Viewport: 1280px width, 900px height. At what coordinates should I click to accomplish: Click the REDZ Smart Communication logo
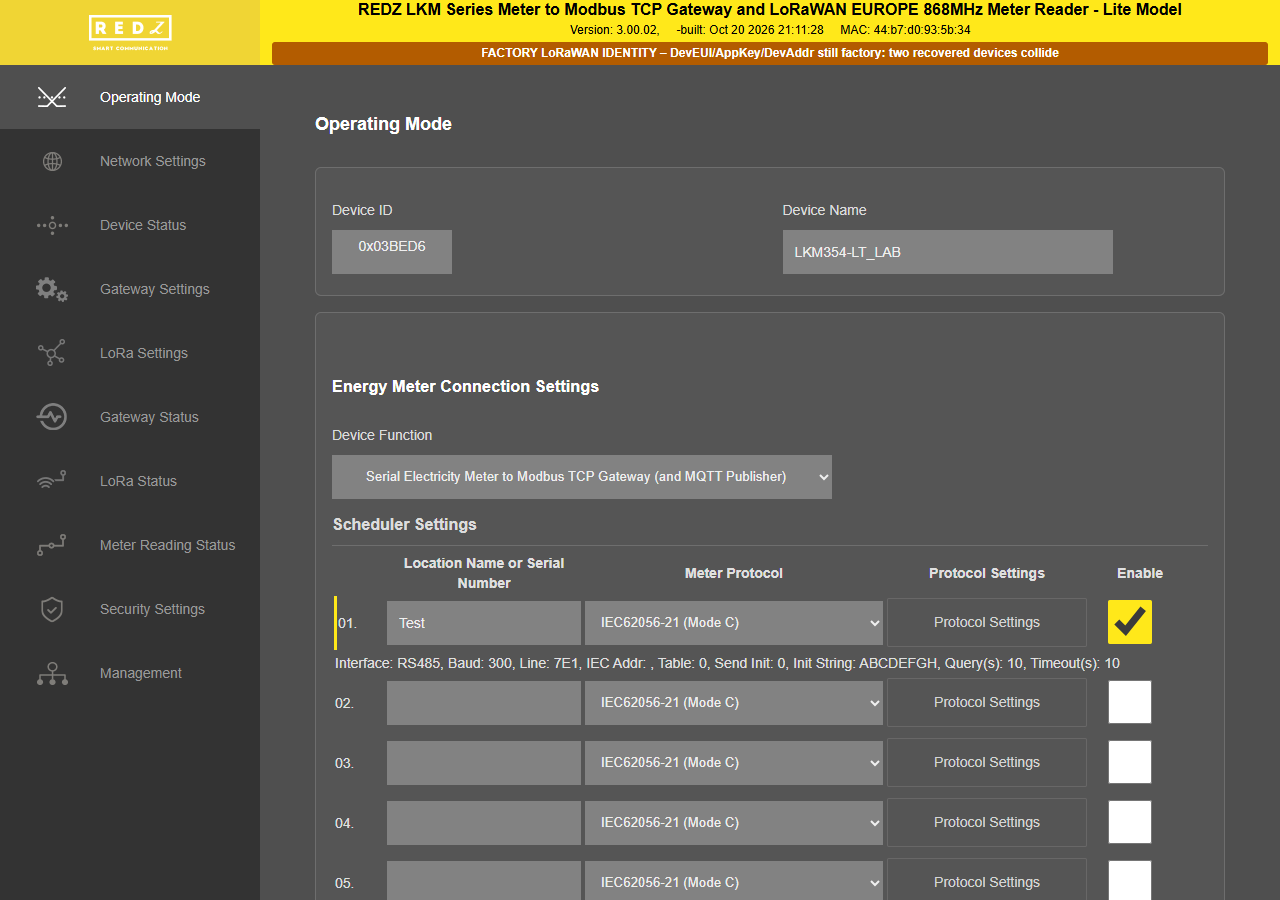[130, 32]
